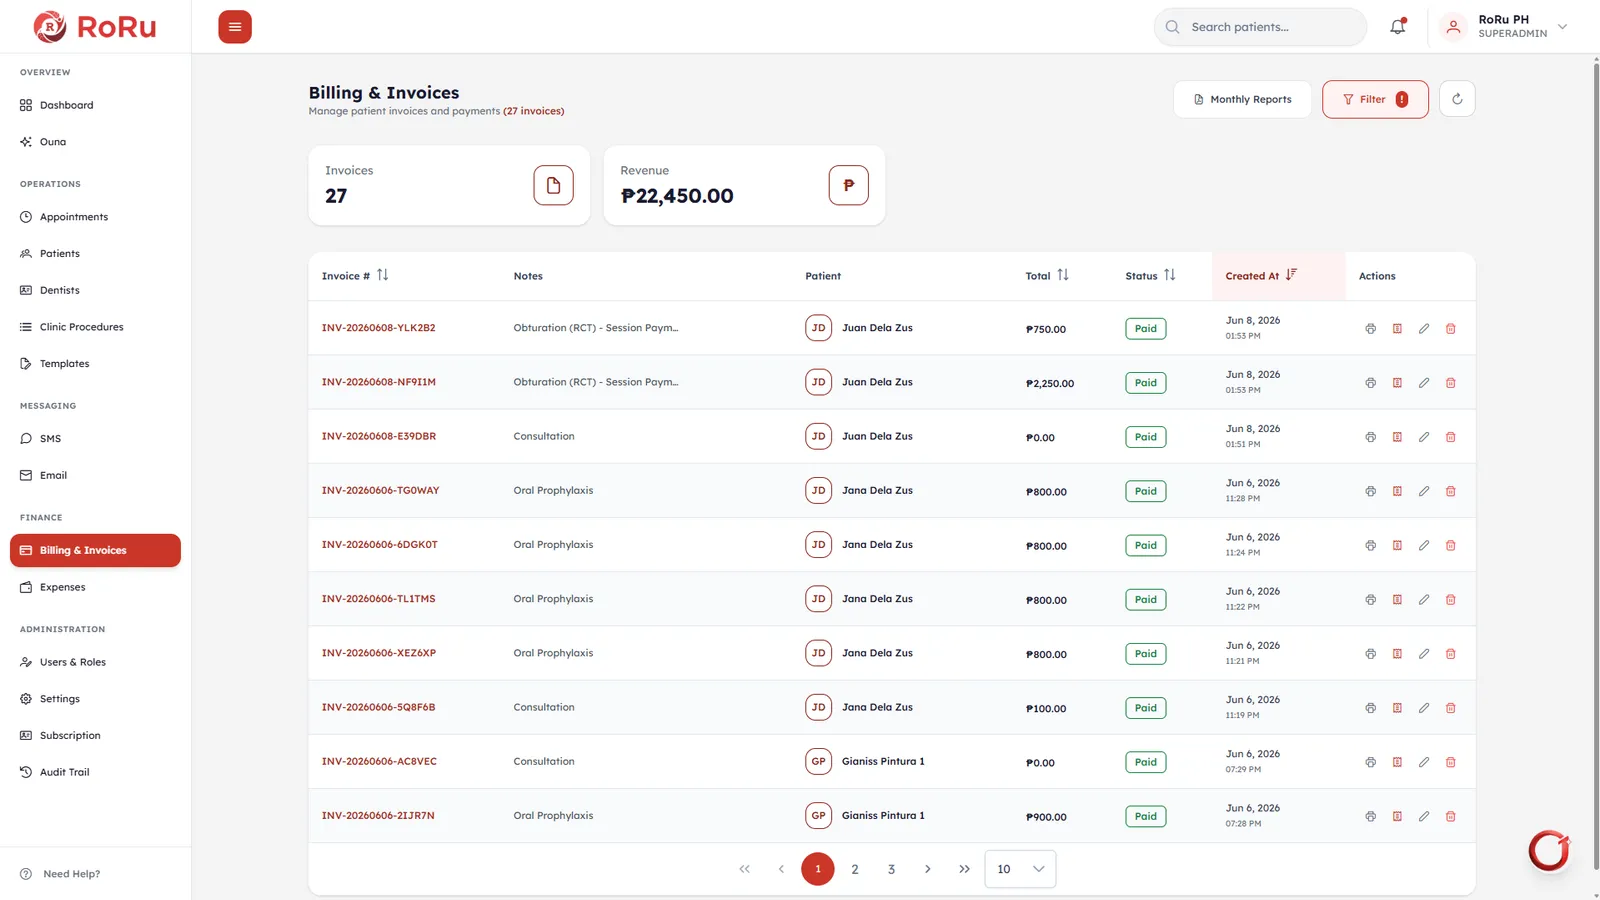Click the GP avatar in the INV-20260606-AC8VEC row
The width and height of the screenshot is (1600, 900).
coord(818,762)
